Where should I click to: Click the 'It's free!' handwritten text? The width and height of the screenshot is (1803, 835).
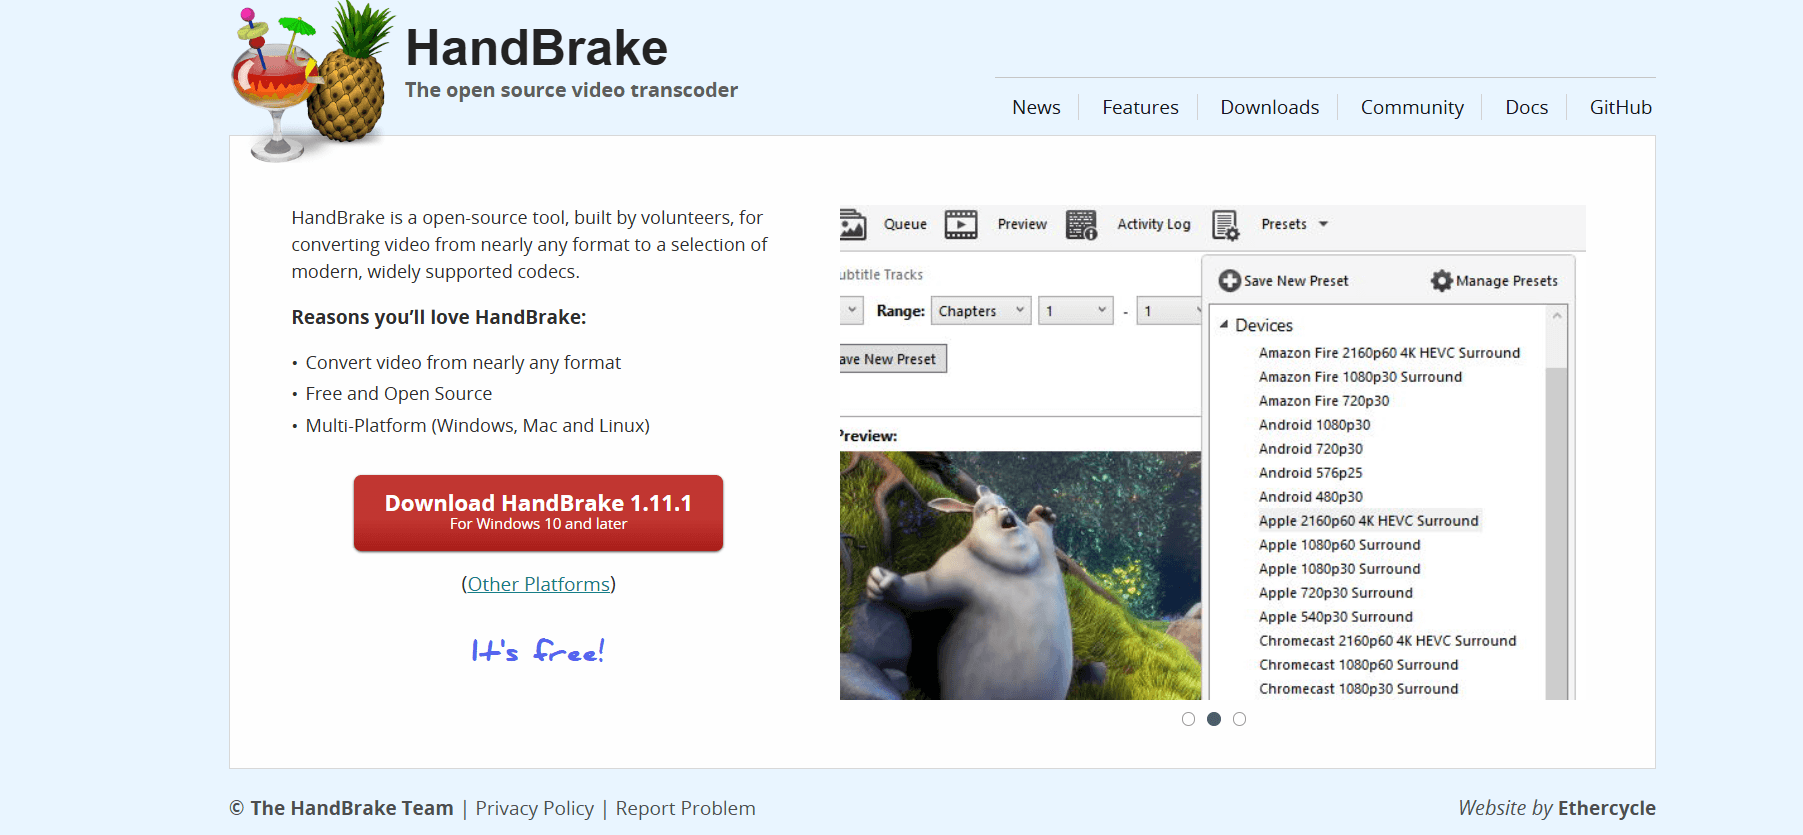click(x=538, y=651)
